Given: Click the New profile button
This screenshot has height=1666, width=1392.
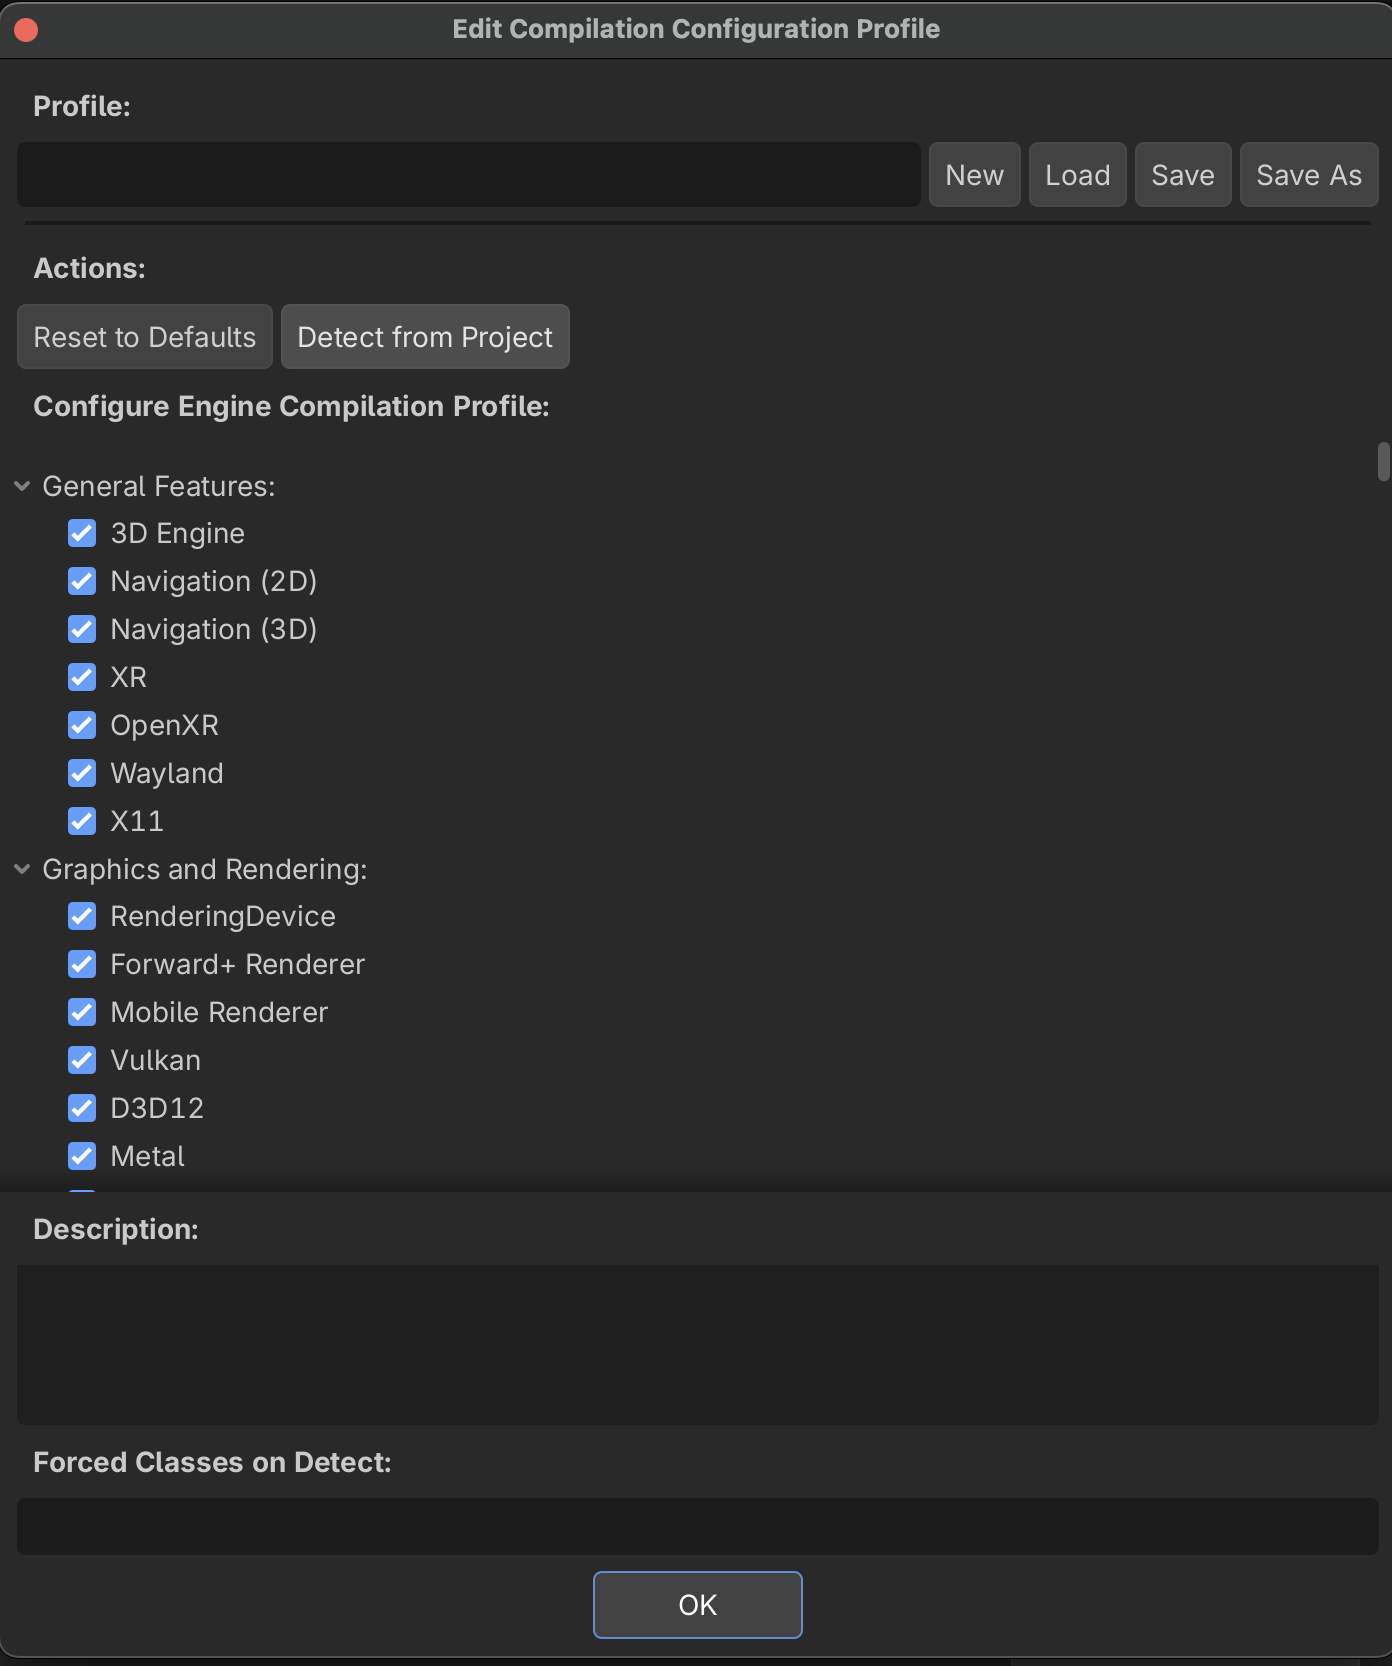Looking at the screenshot, I should (974, 175).
